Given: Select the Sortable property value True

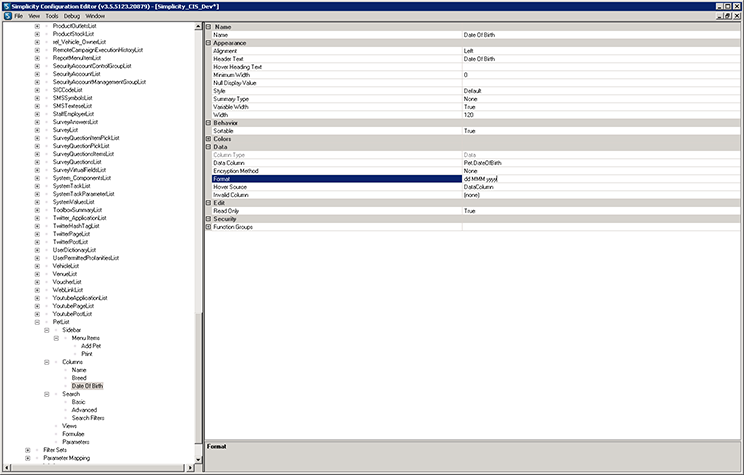Looking at the screenshot, I should tap(601, 131).
